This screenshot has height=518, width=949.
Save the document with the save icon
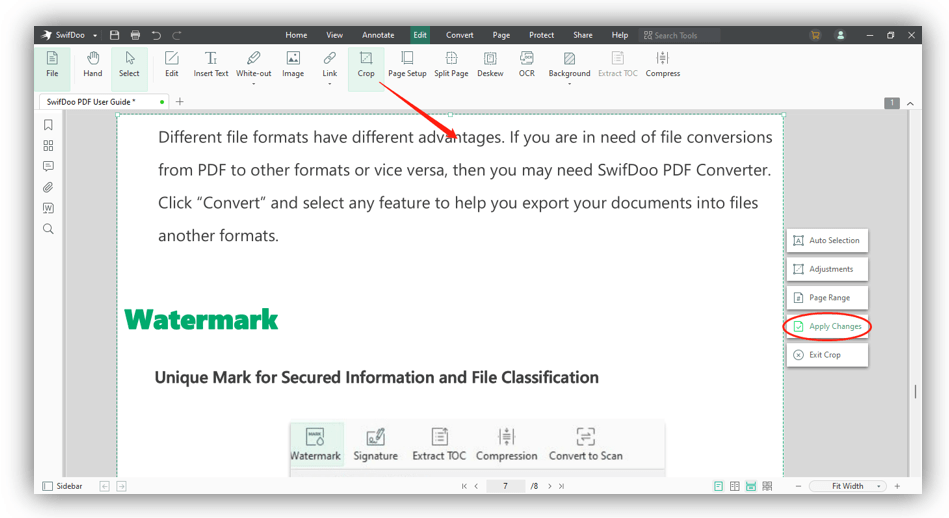[114, 35]
